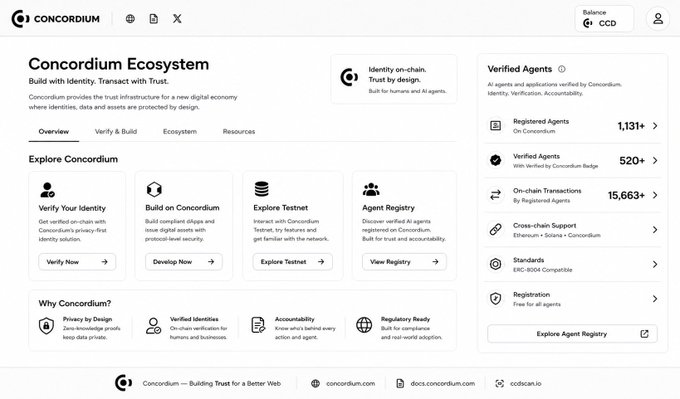Click the info icon beside Verified Agents
The height and width of the screenshot is (399, 680).
(x=562, y=69)
